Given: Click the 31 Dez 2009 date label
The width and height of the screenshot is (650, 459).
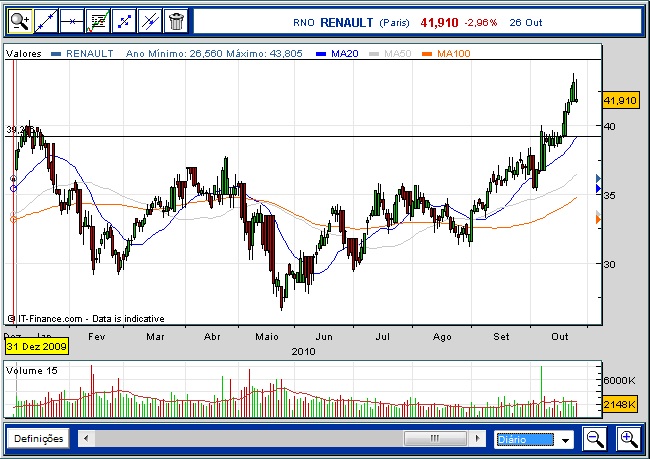Looking at the screenshot, I should 36,347.
